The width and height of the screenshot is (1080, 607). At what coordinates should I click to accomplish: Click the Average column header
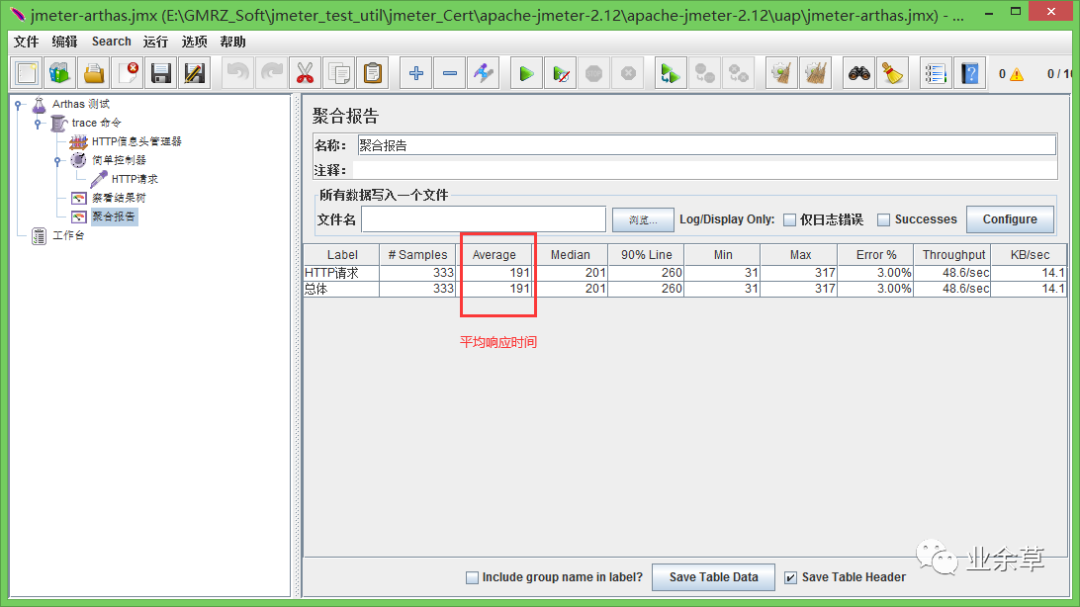494,254
